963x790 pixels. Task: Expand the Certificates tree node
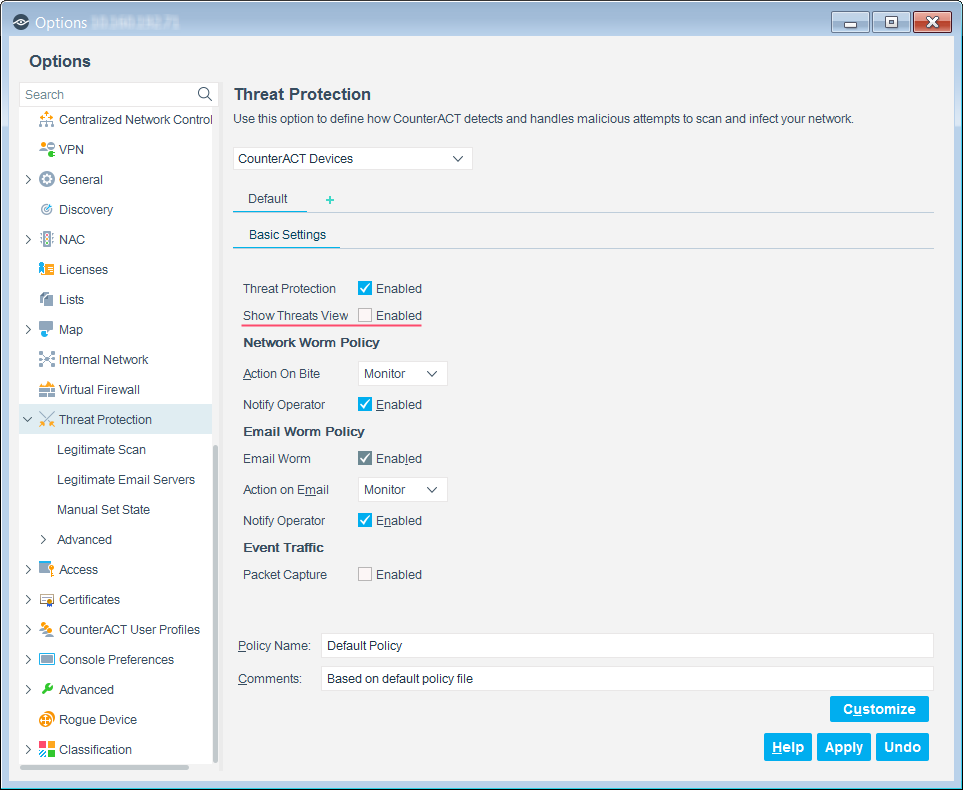coord(28,600)
